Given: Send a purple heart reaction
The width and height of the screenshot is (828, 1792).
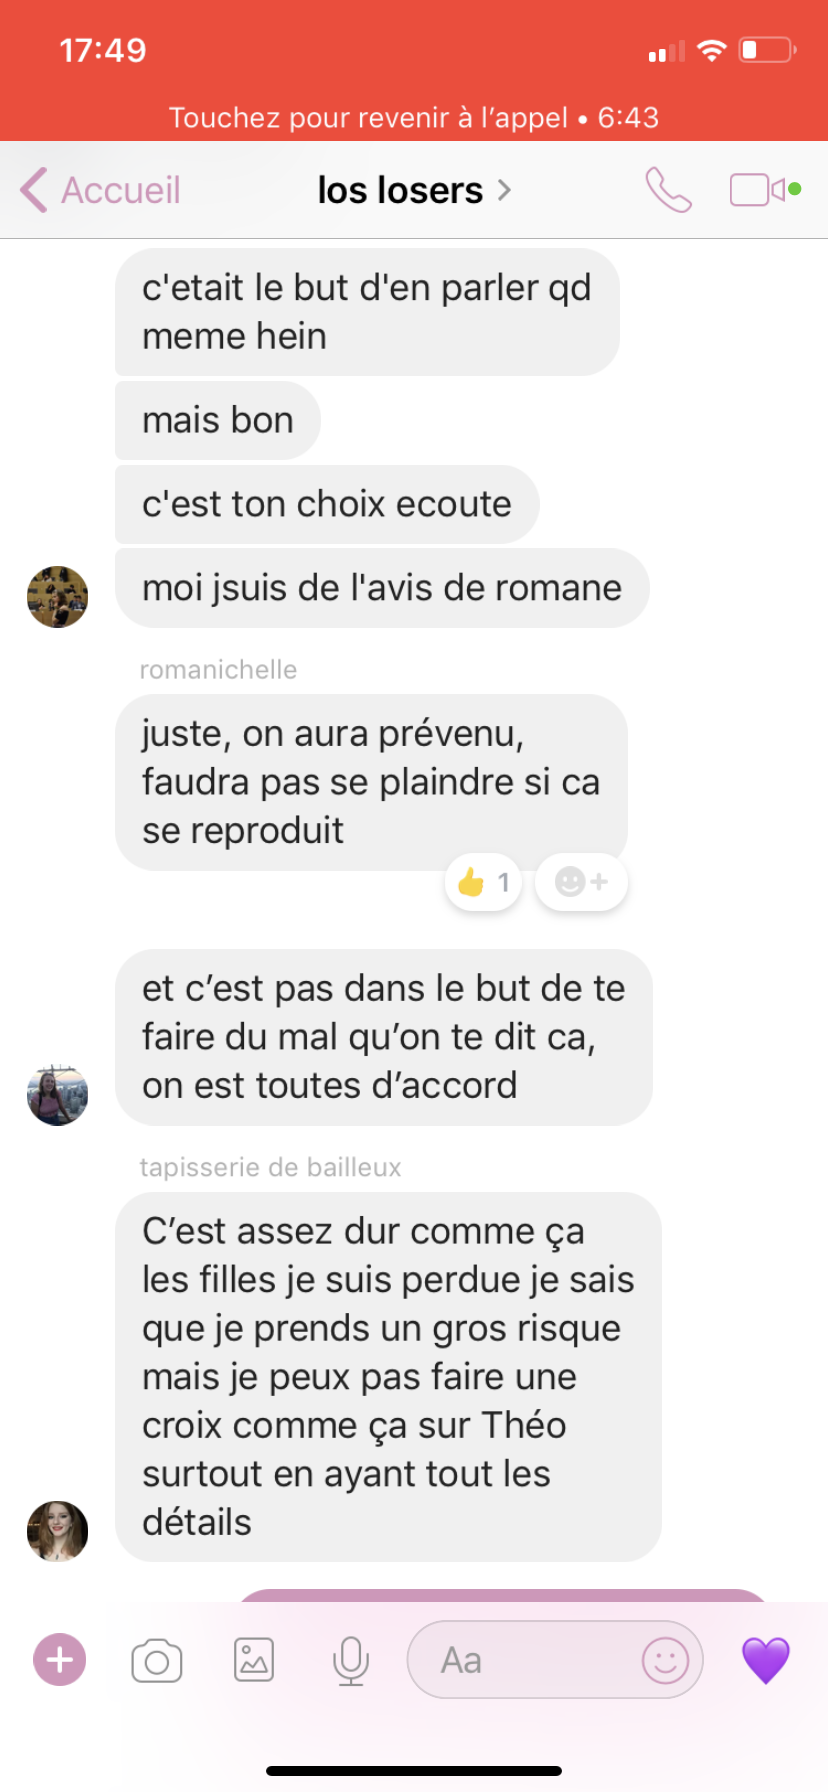Looking at the screenshot, I should pos(766,1660).
